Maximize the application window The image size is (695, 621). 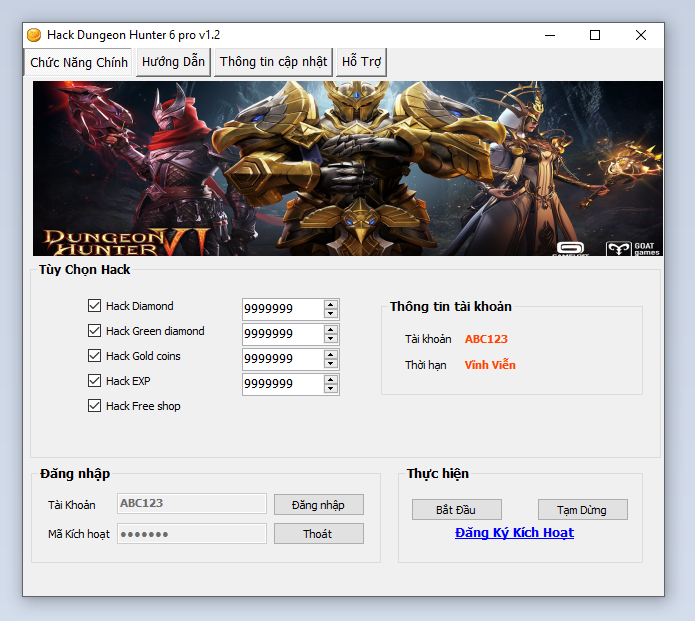click(595, 35)
